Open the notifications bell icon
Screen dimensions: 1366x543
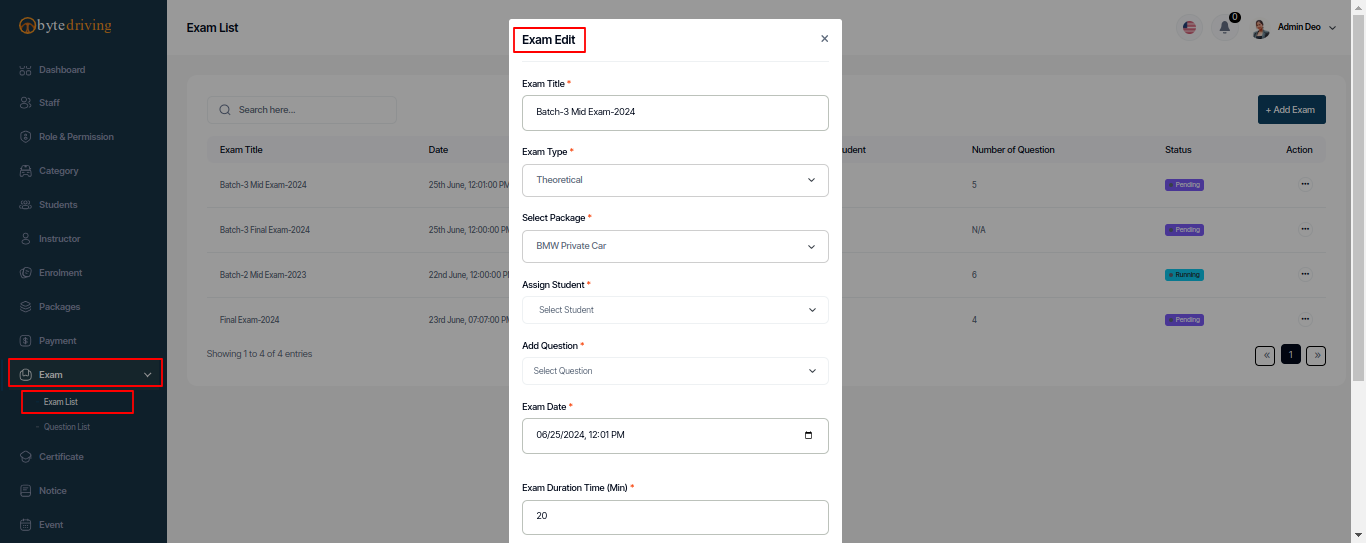point(1224,27)
